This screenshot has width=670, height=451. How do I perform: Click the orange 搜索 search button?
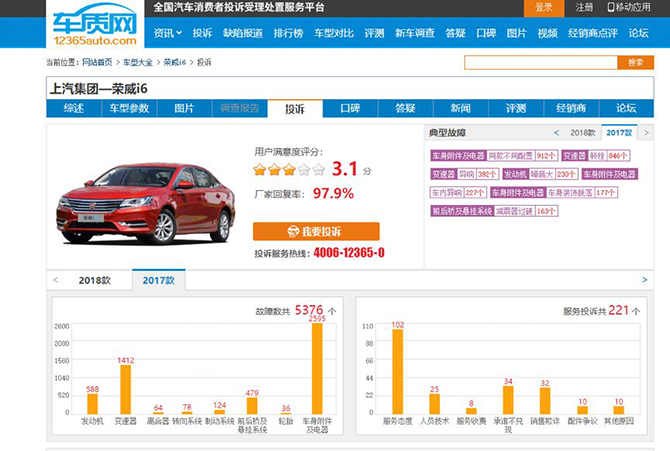[635, 62]
